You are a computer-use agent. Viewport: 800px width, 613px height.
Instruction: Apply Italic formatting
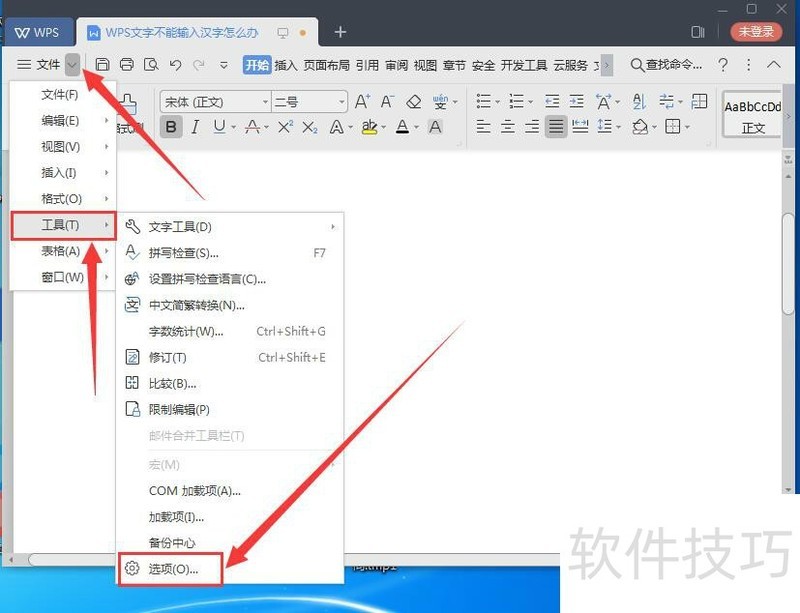pyautogui.click(x=195, y=127)
